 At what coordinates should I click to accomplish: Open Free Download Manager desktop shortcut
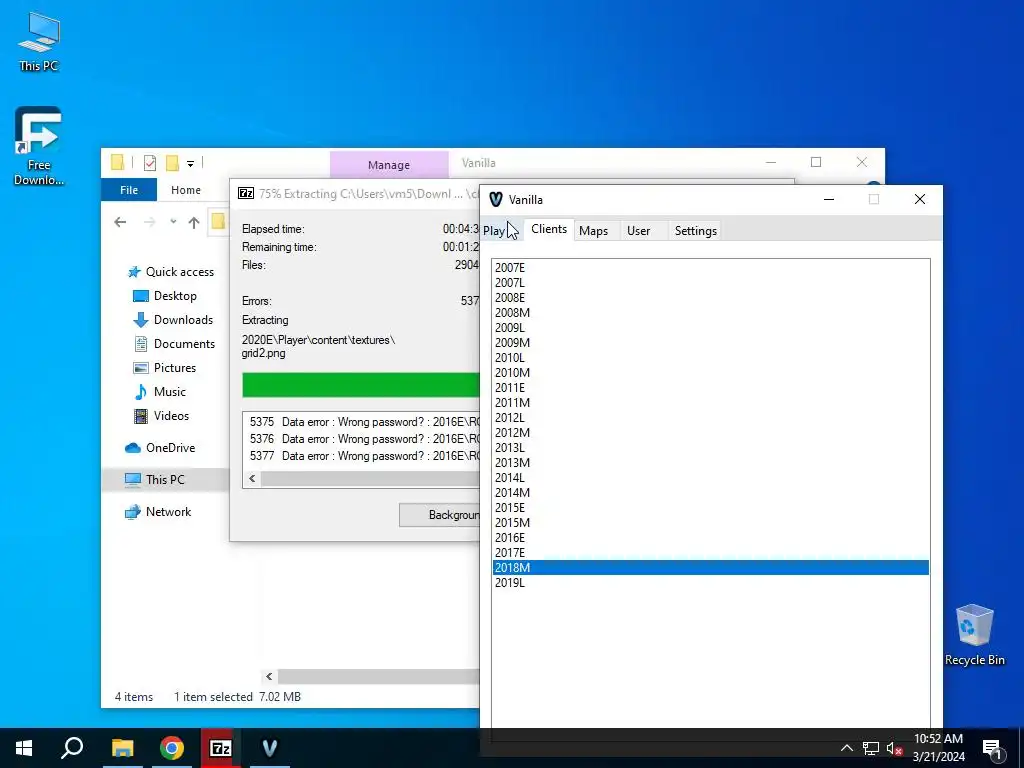[39, 145]
